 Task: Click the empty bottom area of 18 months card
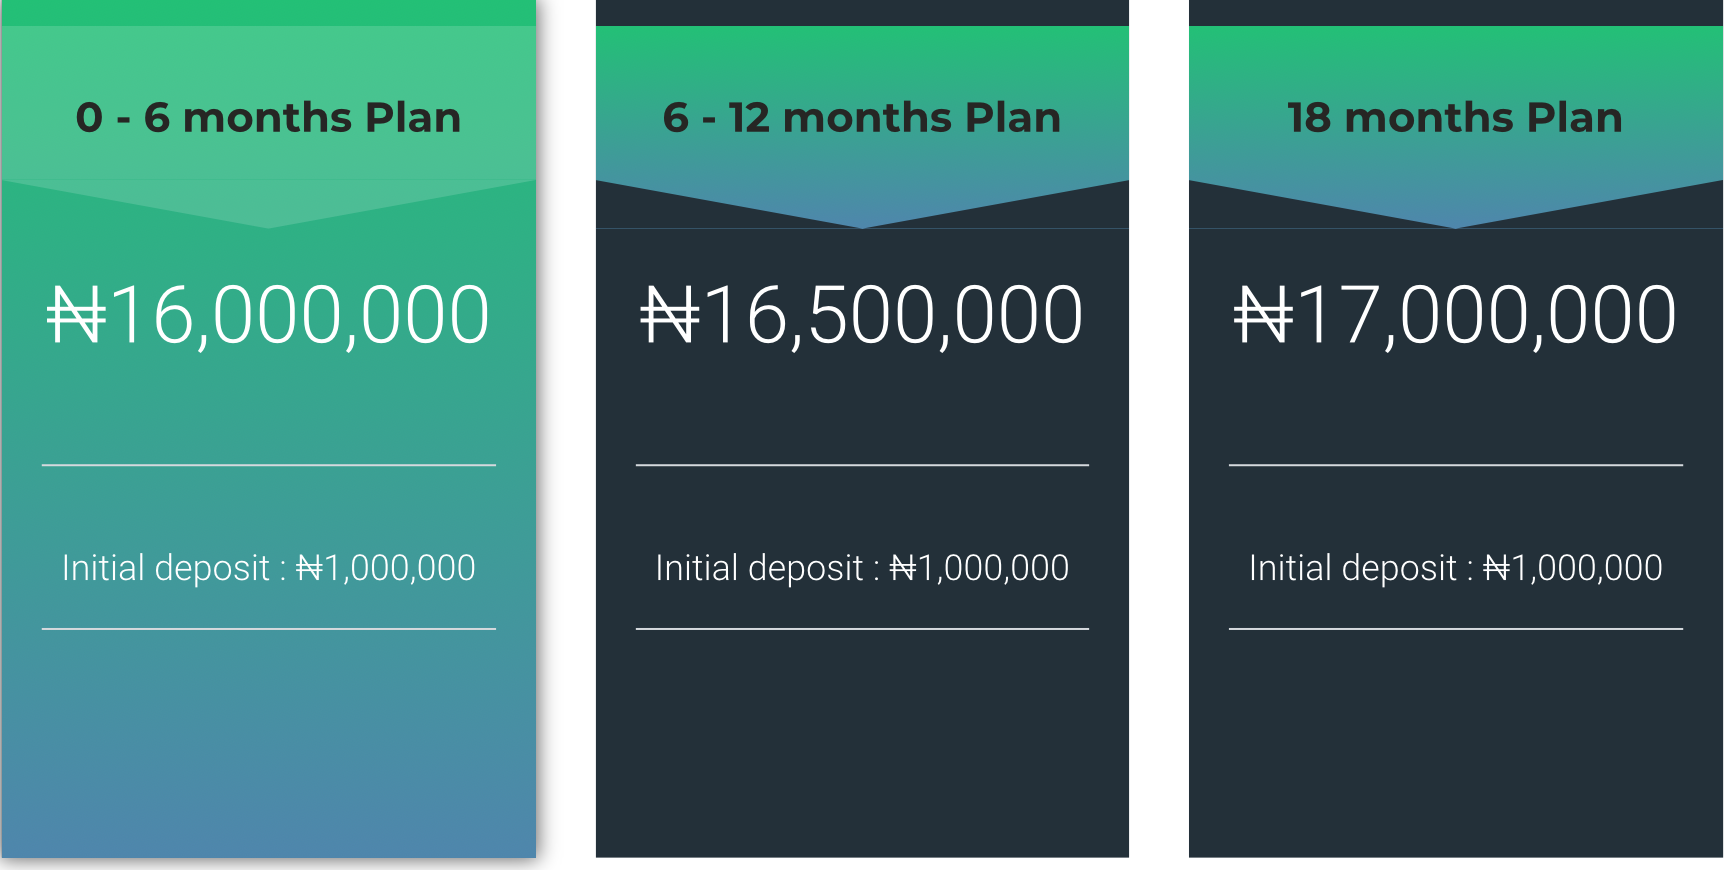tap(1455, 743)
